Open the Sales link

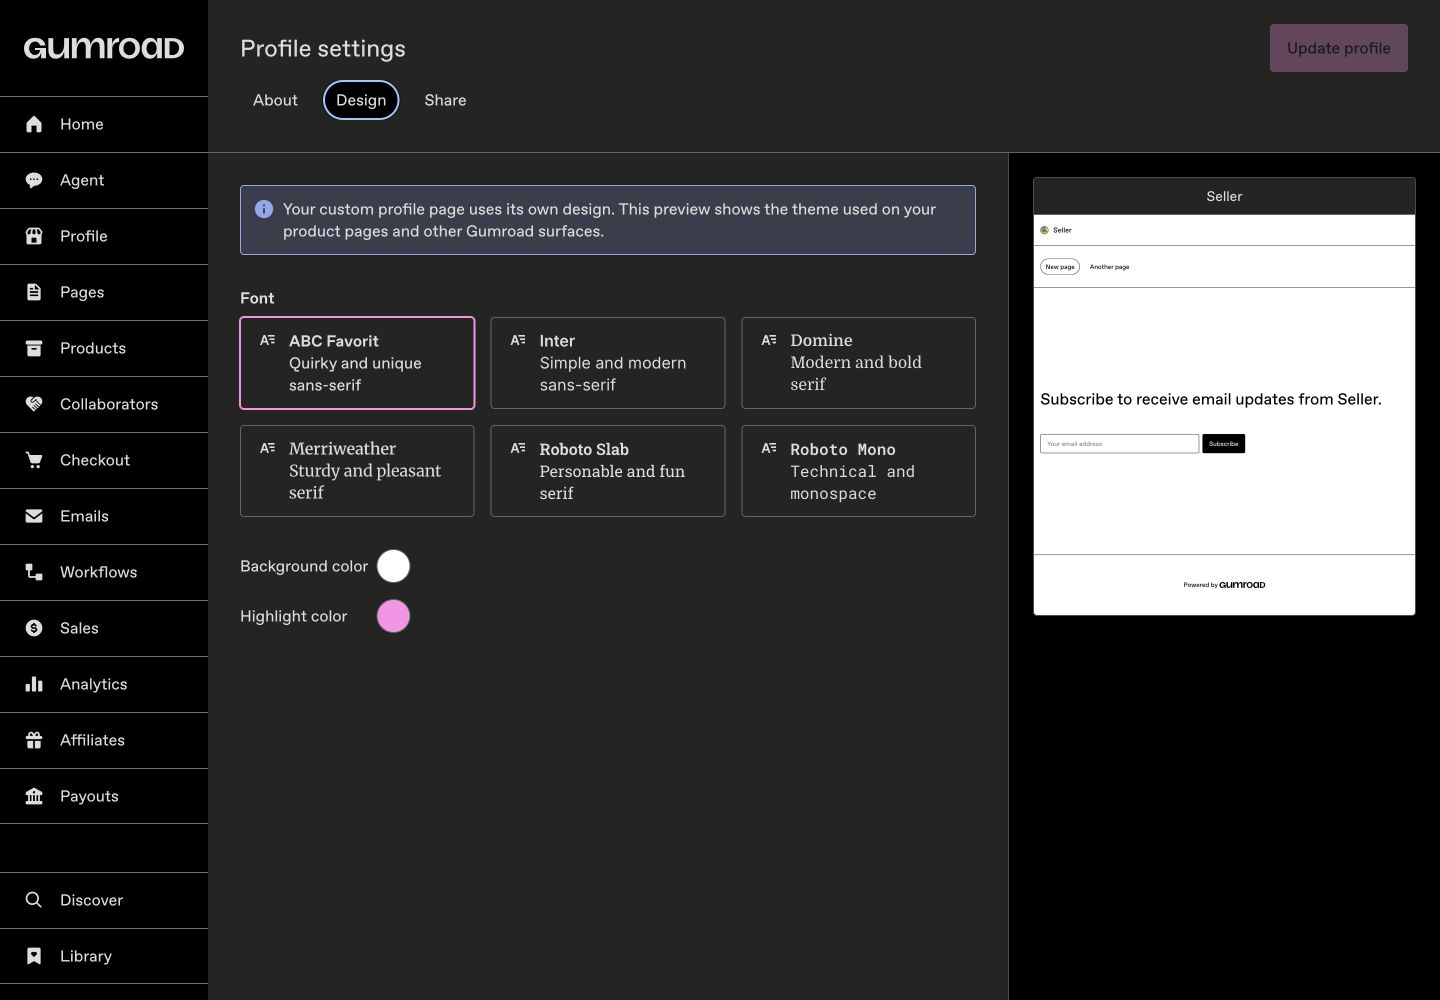(104, 628)
